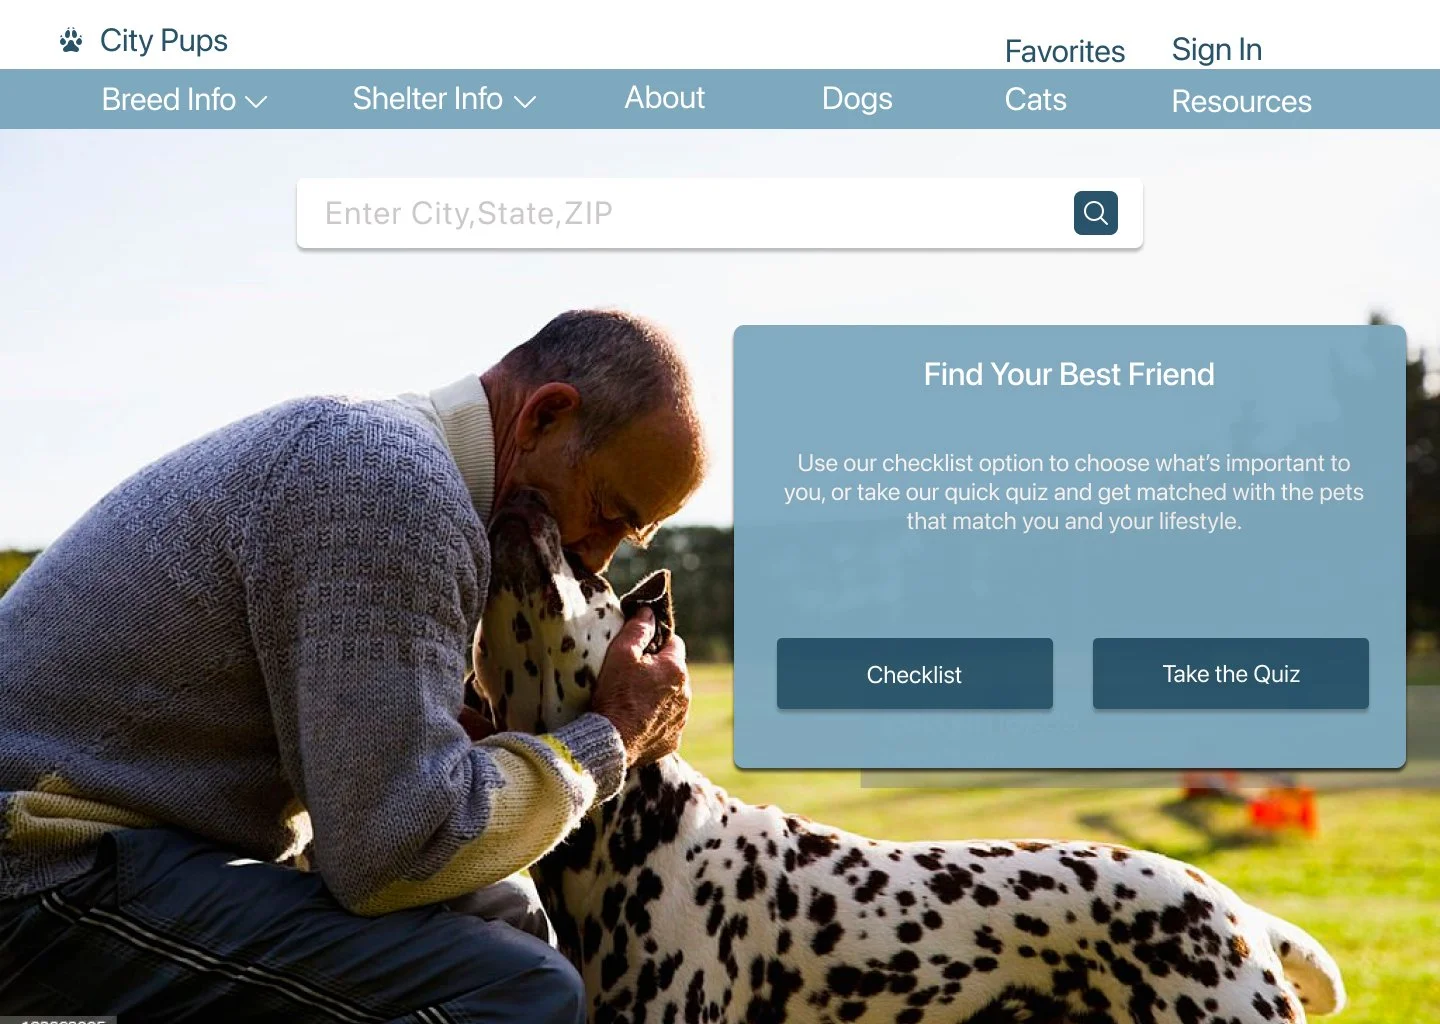Expand the Shelter Info chevron
The height and width of the screenshot is (1024, 1440).
point(525,101)
